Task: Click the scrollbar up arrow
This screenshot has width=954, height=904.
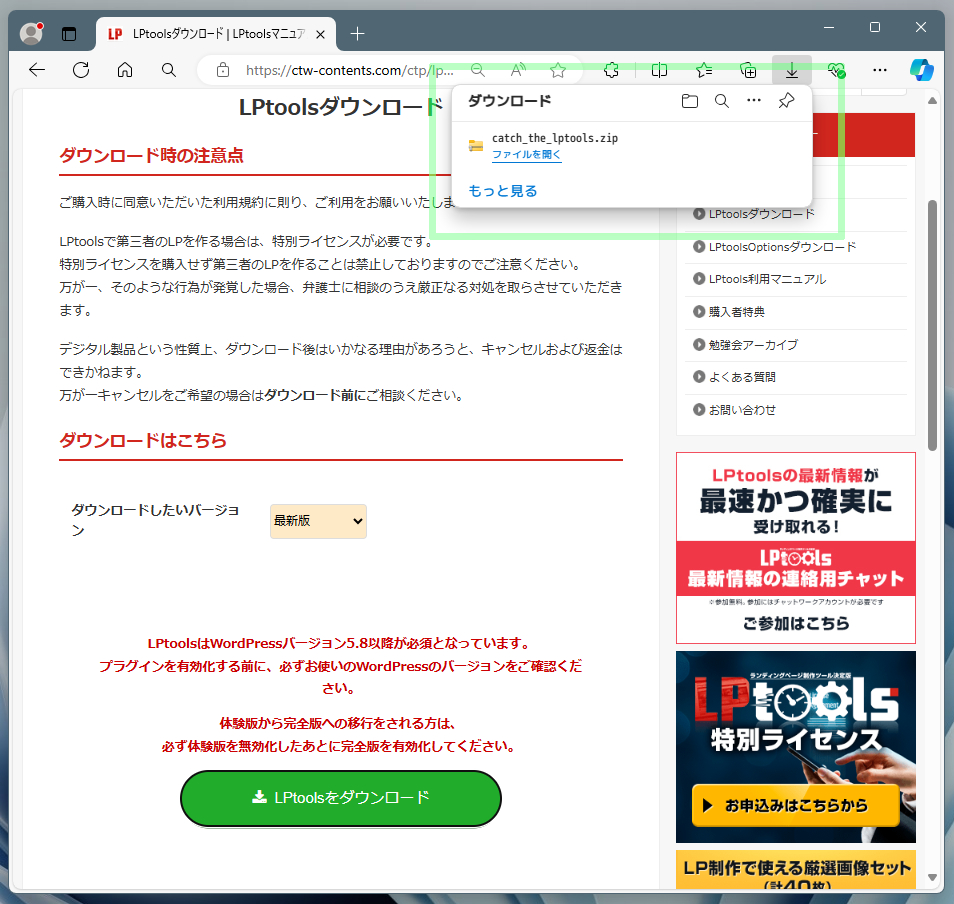Action: [x=932, y=101]
